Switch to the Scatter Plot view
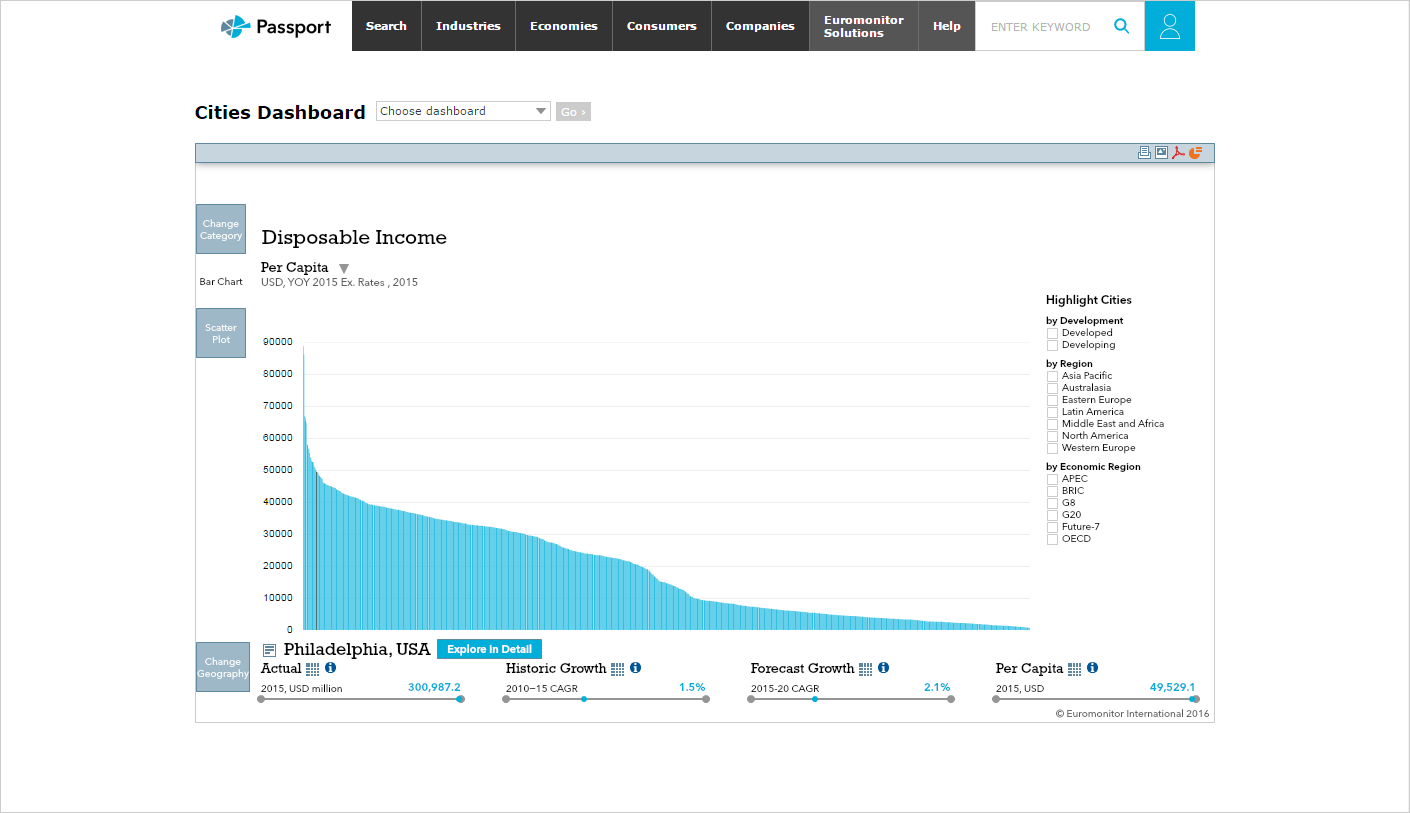The height and width of the screenshot is (813, 1410). [x=221, y=333]
